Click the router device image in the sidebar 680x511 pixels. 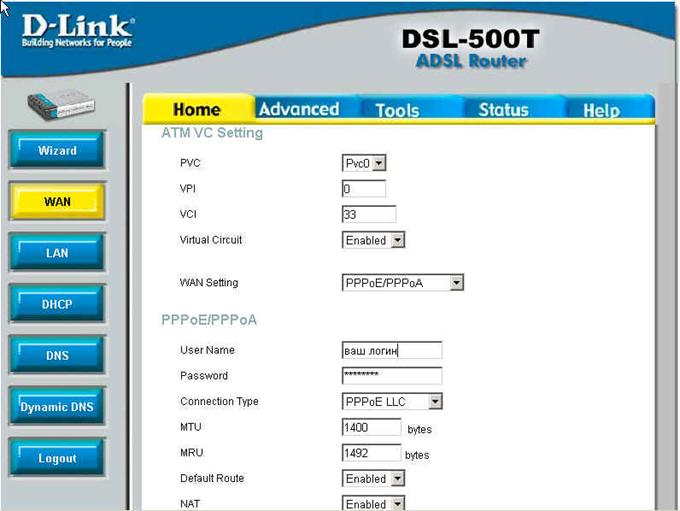61,104
